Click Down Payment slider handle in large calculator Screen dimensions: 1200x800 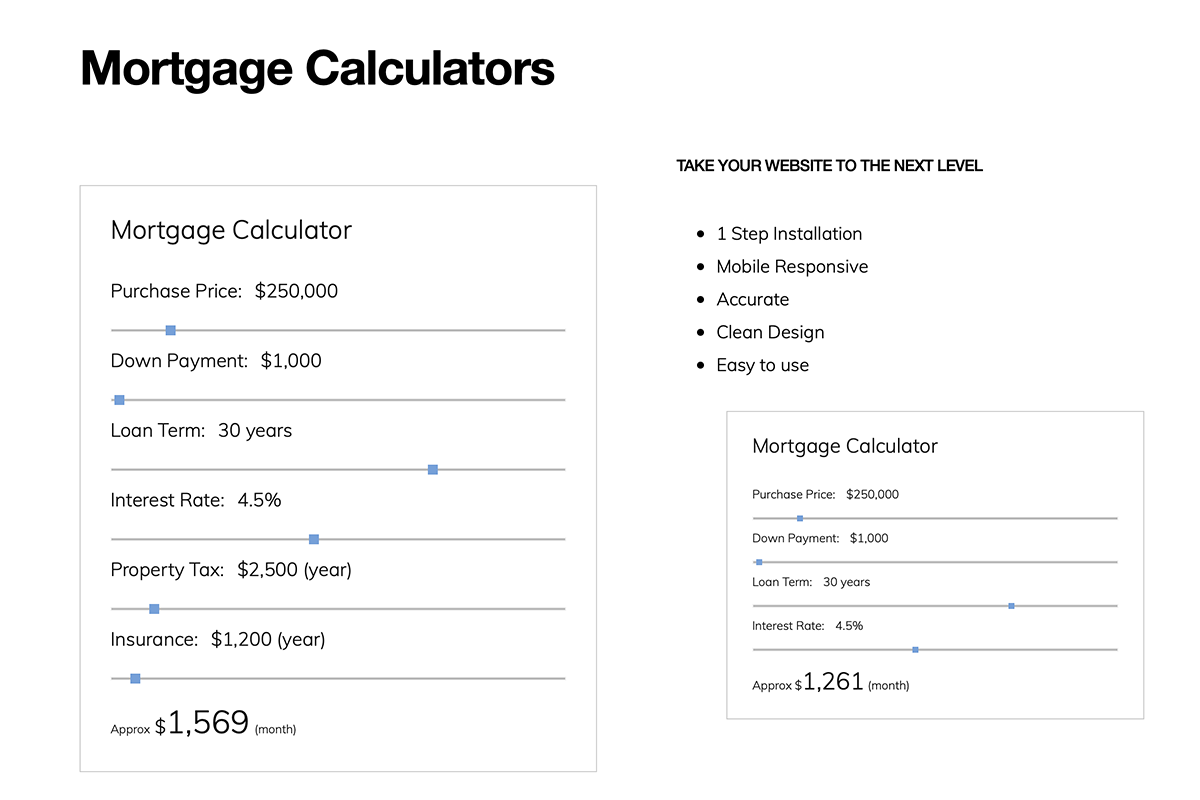(119, 400)
